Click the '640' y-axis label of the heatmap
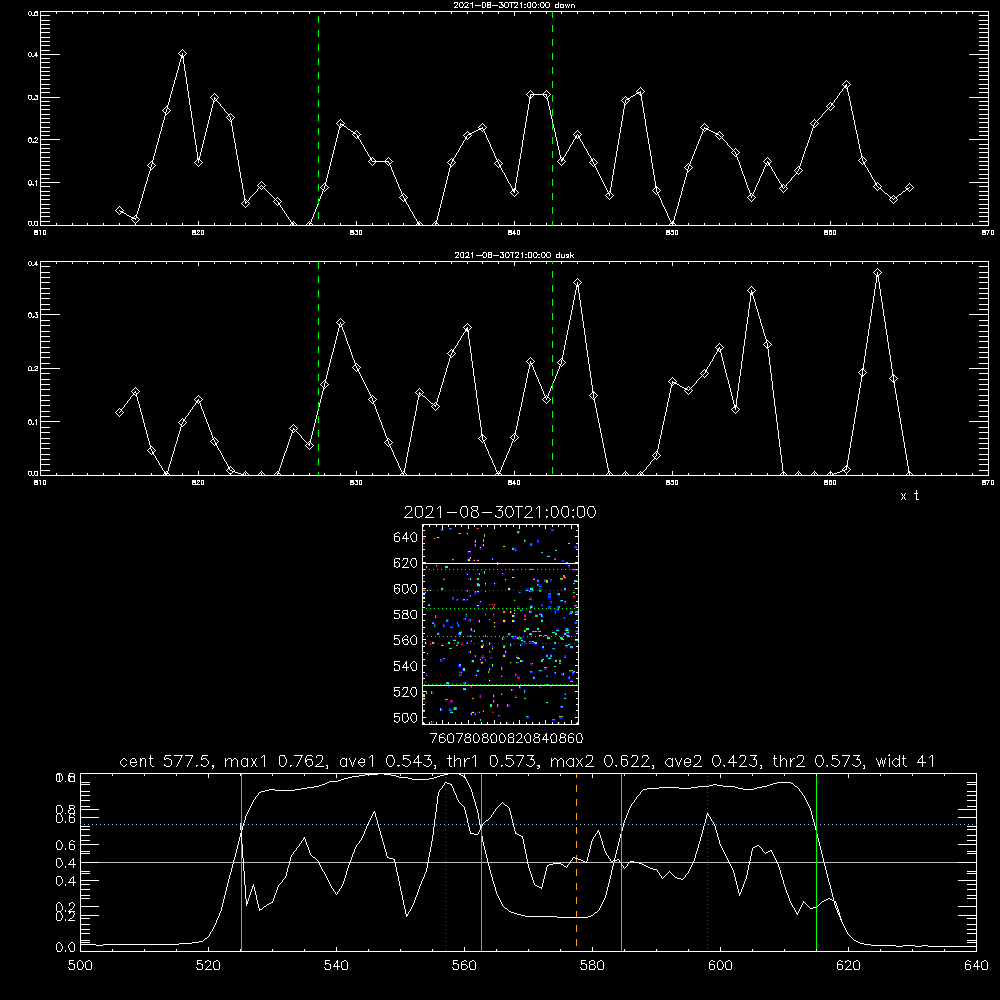Viewport: 1000px width, 1000px height. tap(406, 538)
